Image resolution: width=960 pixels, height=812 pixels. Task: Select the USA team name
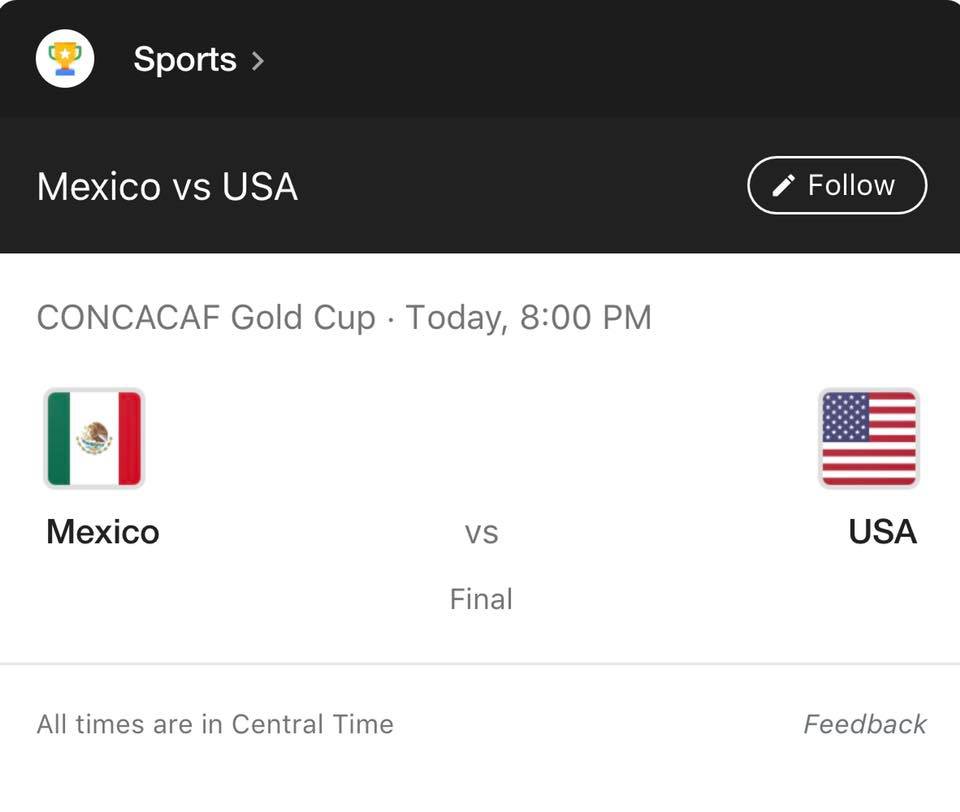(x=882, y=531)
